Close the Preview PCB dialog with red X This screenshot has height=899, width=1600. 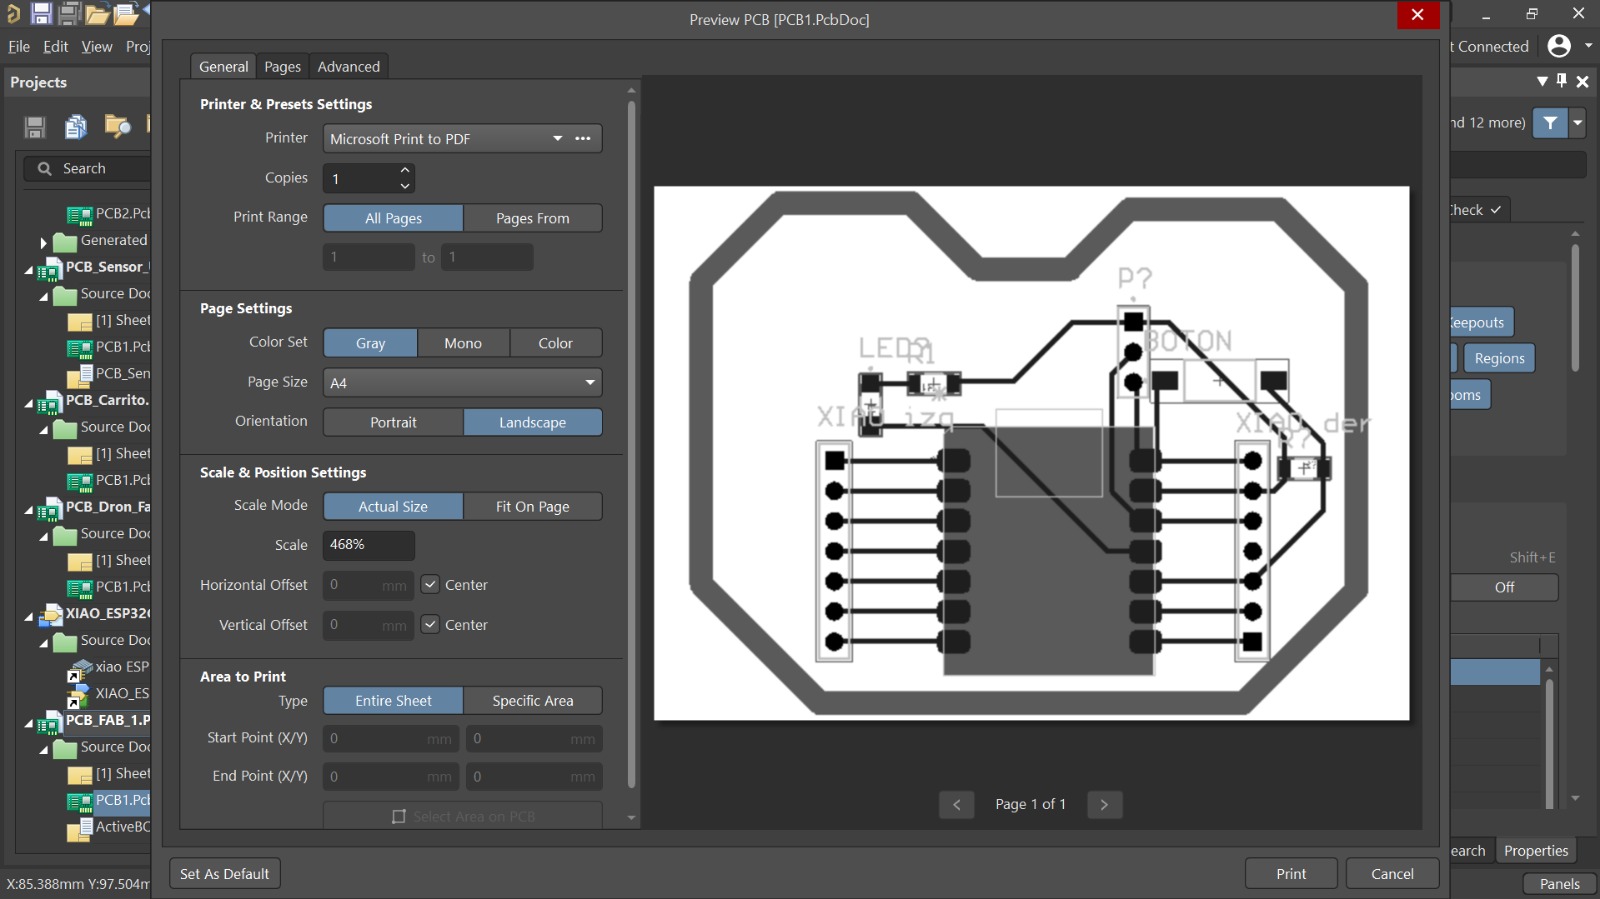click(1417, 14)
